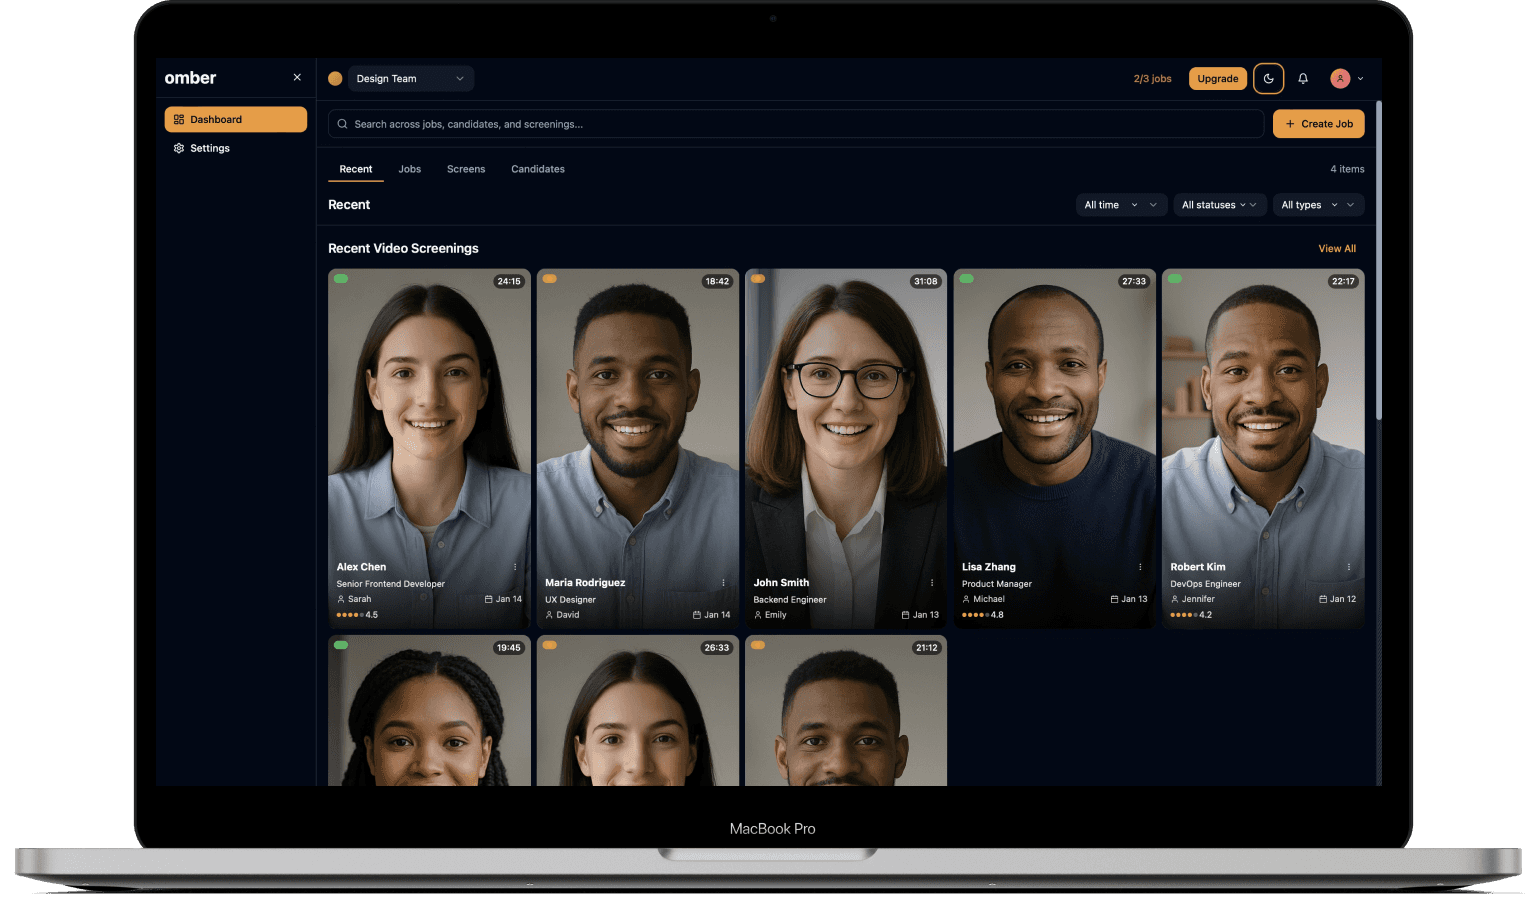
Task: Click the 4.8 star rating on Lisa Zhang's card
Action: [983, 615]
